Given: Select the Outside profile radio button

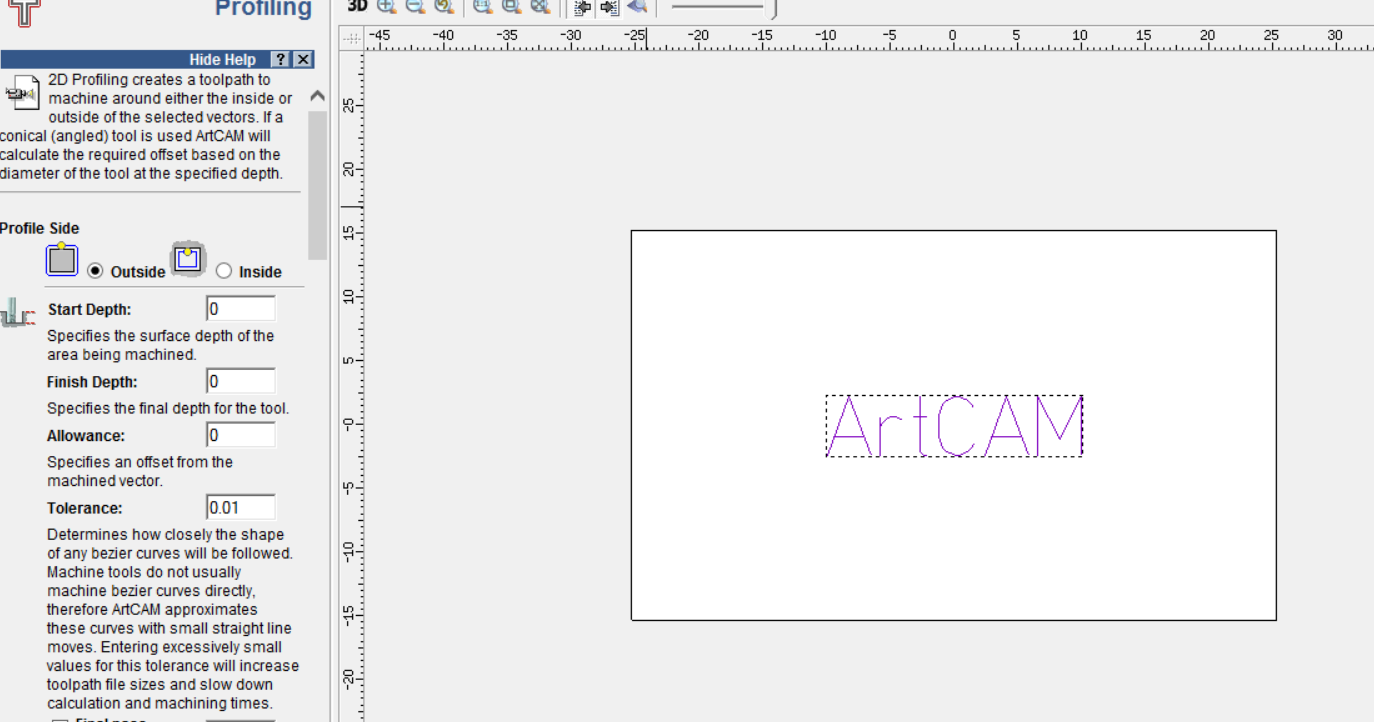Looking at the screenshot, I should (96, 271).
